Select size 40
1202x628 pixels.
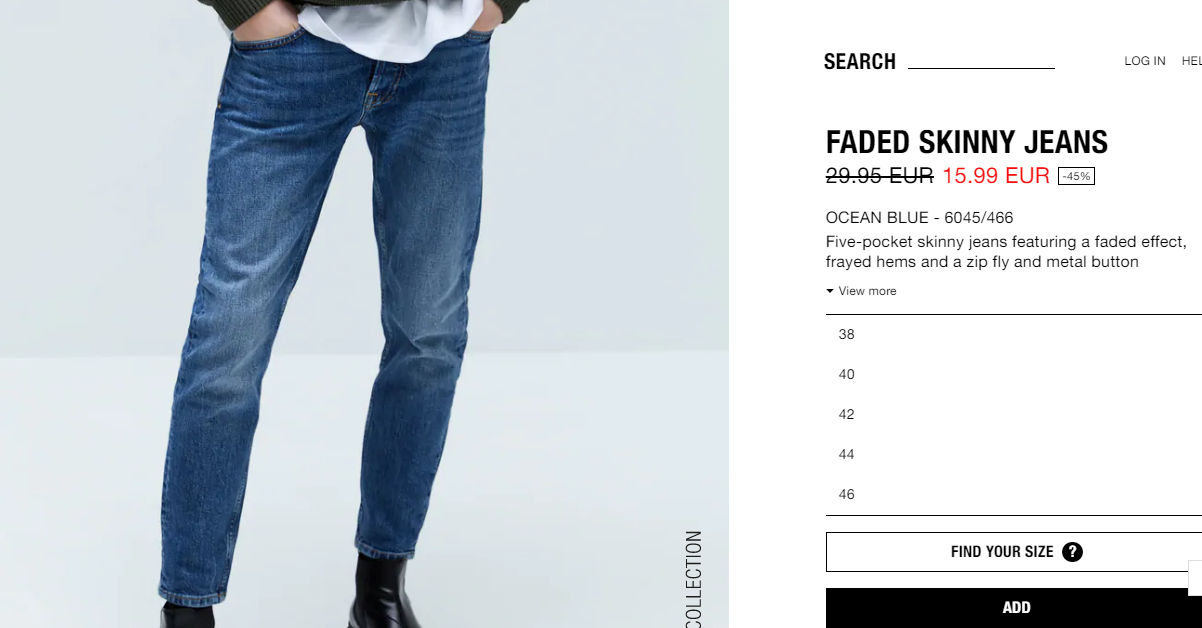point(1014,375)
